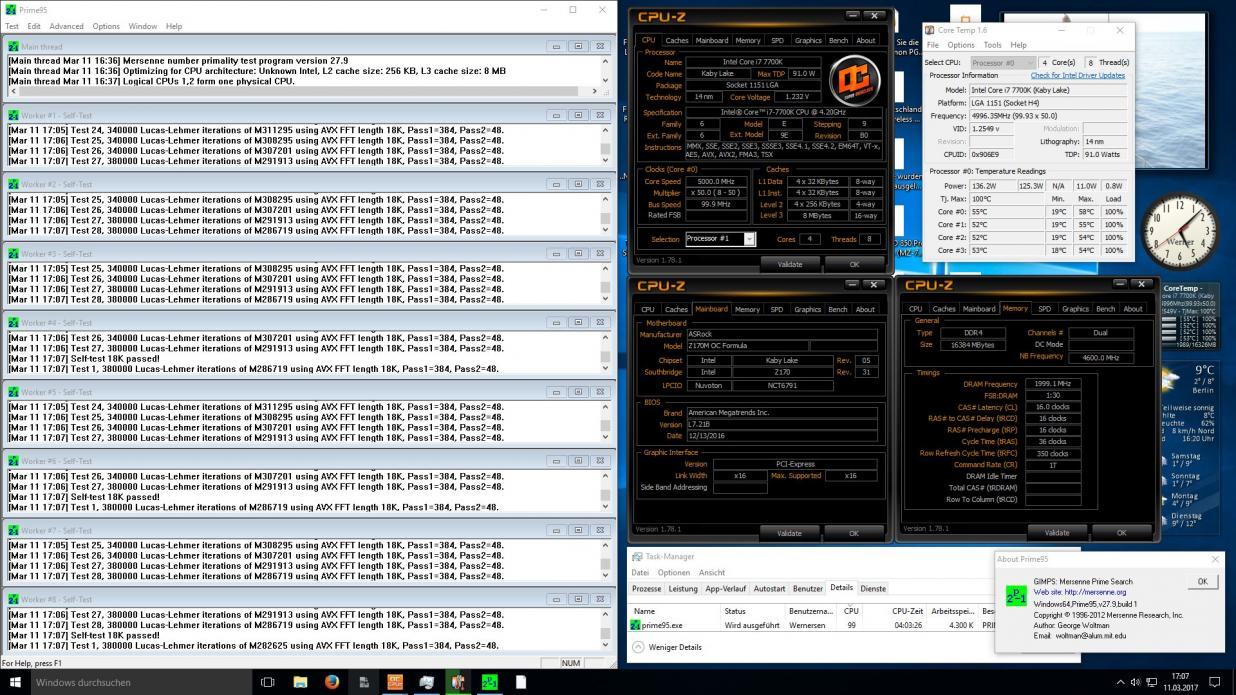Click OK in CPU-Z window showing ASRock motherboard
Screen dimensions: 1236x695
click(854, 533)
